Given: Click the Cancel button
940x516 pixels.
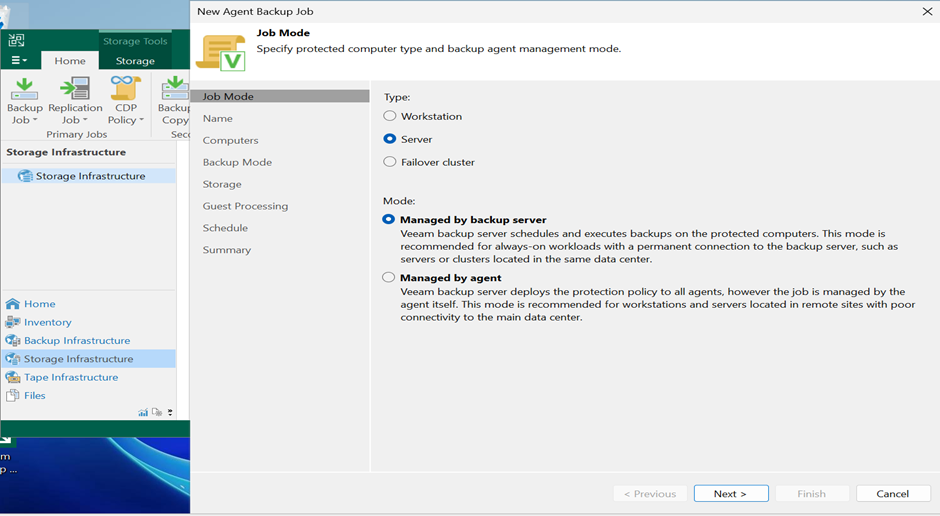Looking at the screenshot, I should (893, 493).
